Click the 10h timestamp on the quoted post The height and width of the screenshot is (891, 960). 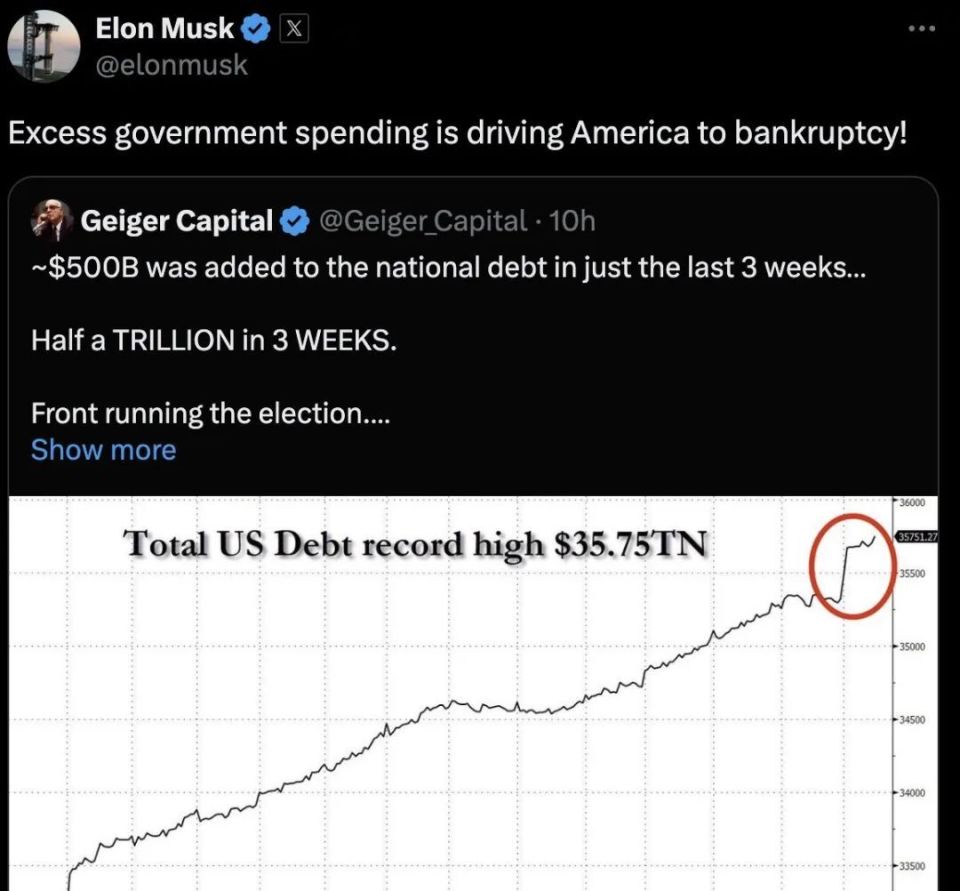(572, 221)
